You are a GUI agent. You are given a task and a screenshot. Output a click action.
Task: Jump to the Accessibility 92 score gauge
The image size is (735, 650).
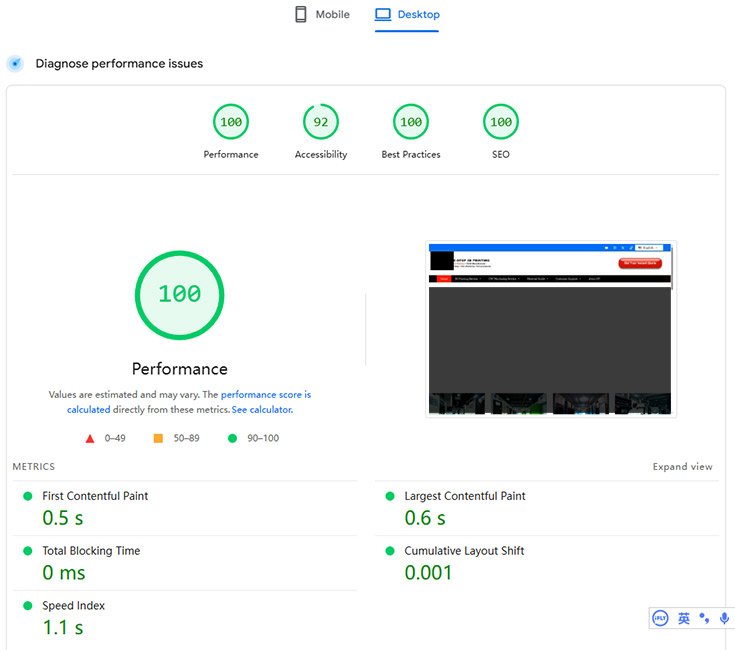321,123
